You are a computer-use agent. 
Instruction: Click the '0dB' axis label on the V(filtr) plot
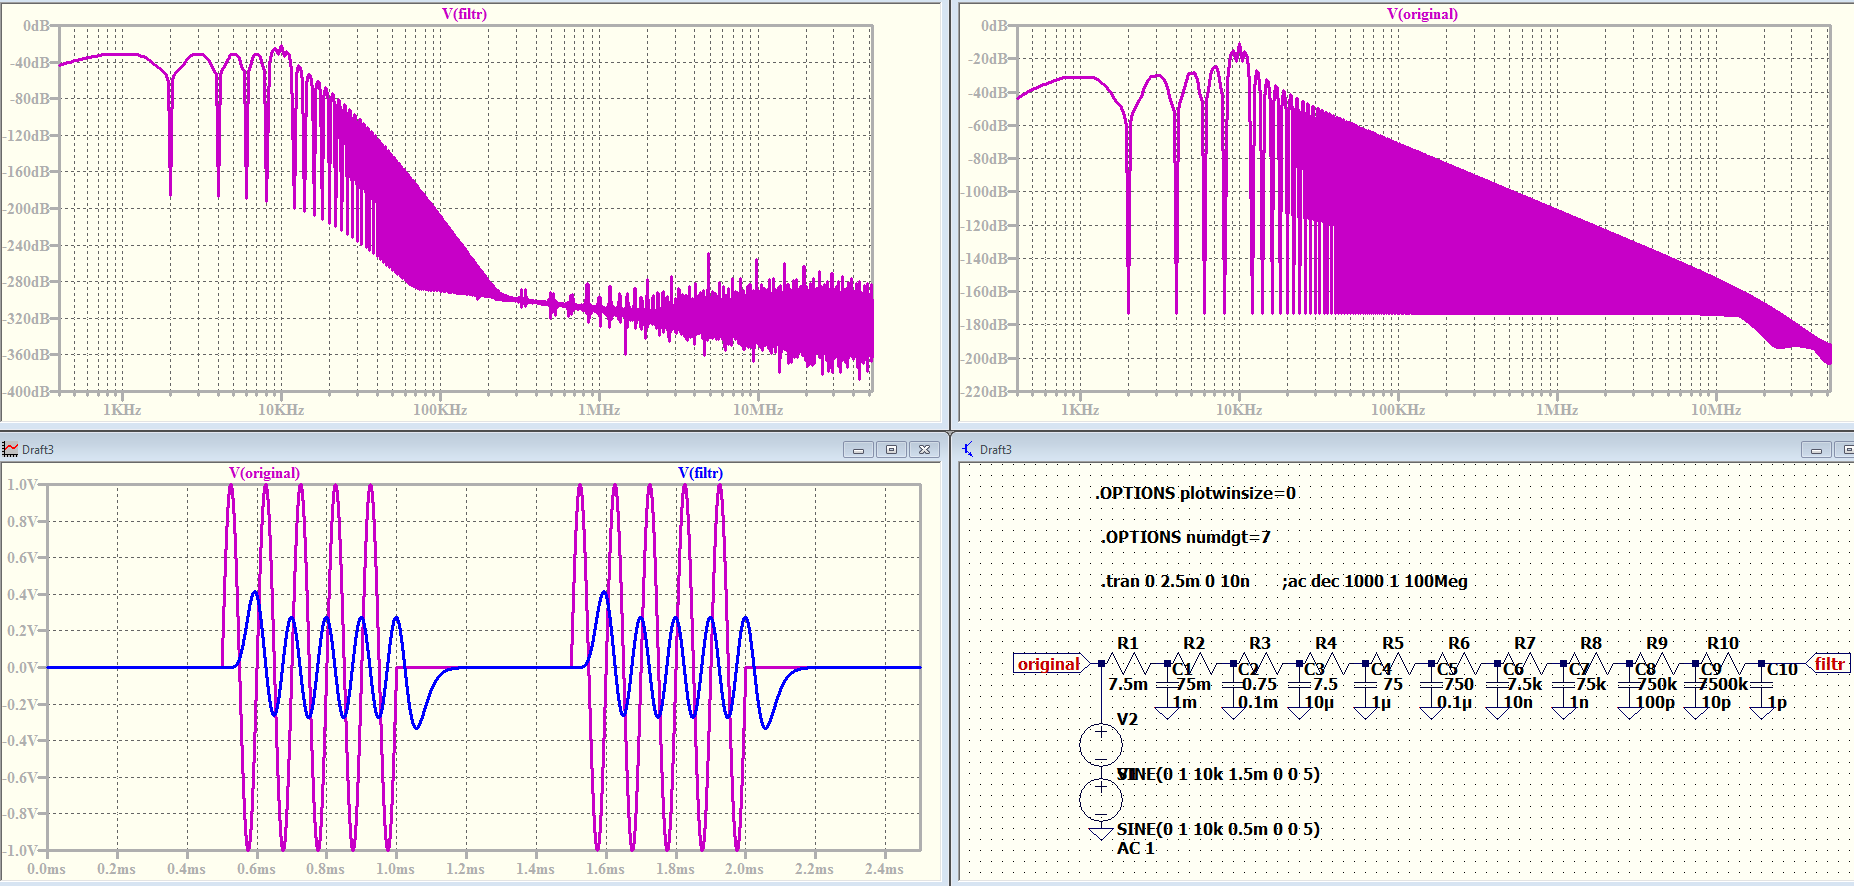click(36, 25)
